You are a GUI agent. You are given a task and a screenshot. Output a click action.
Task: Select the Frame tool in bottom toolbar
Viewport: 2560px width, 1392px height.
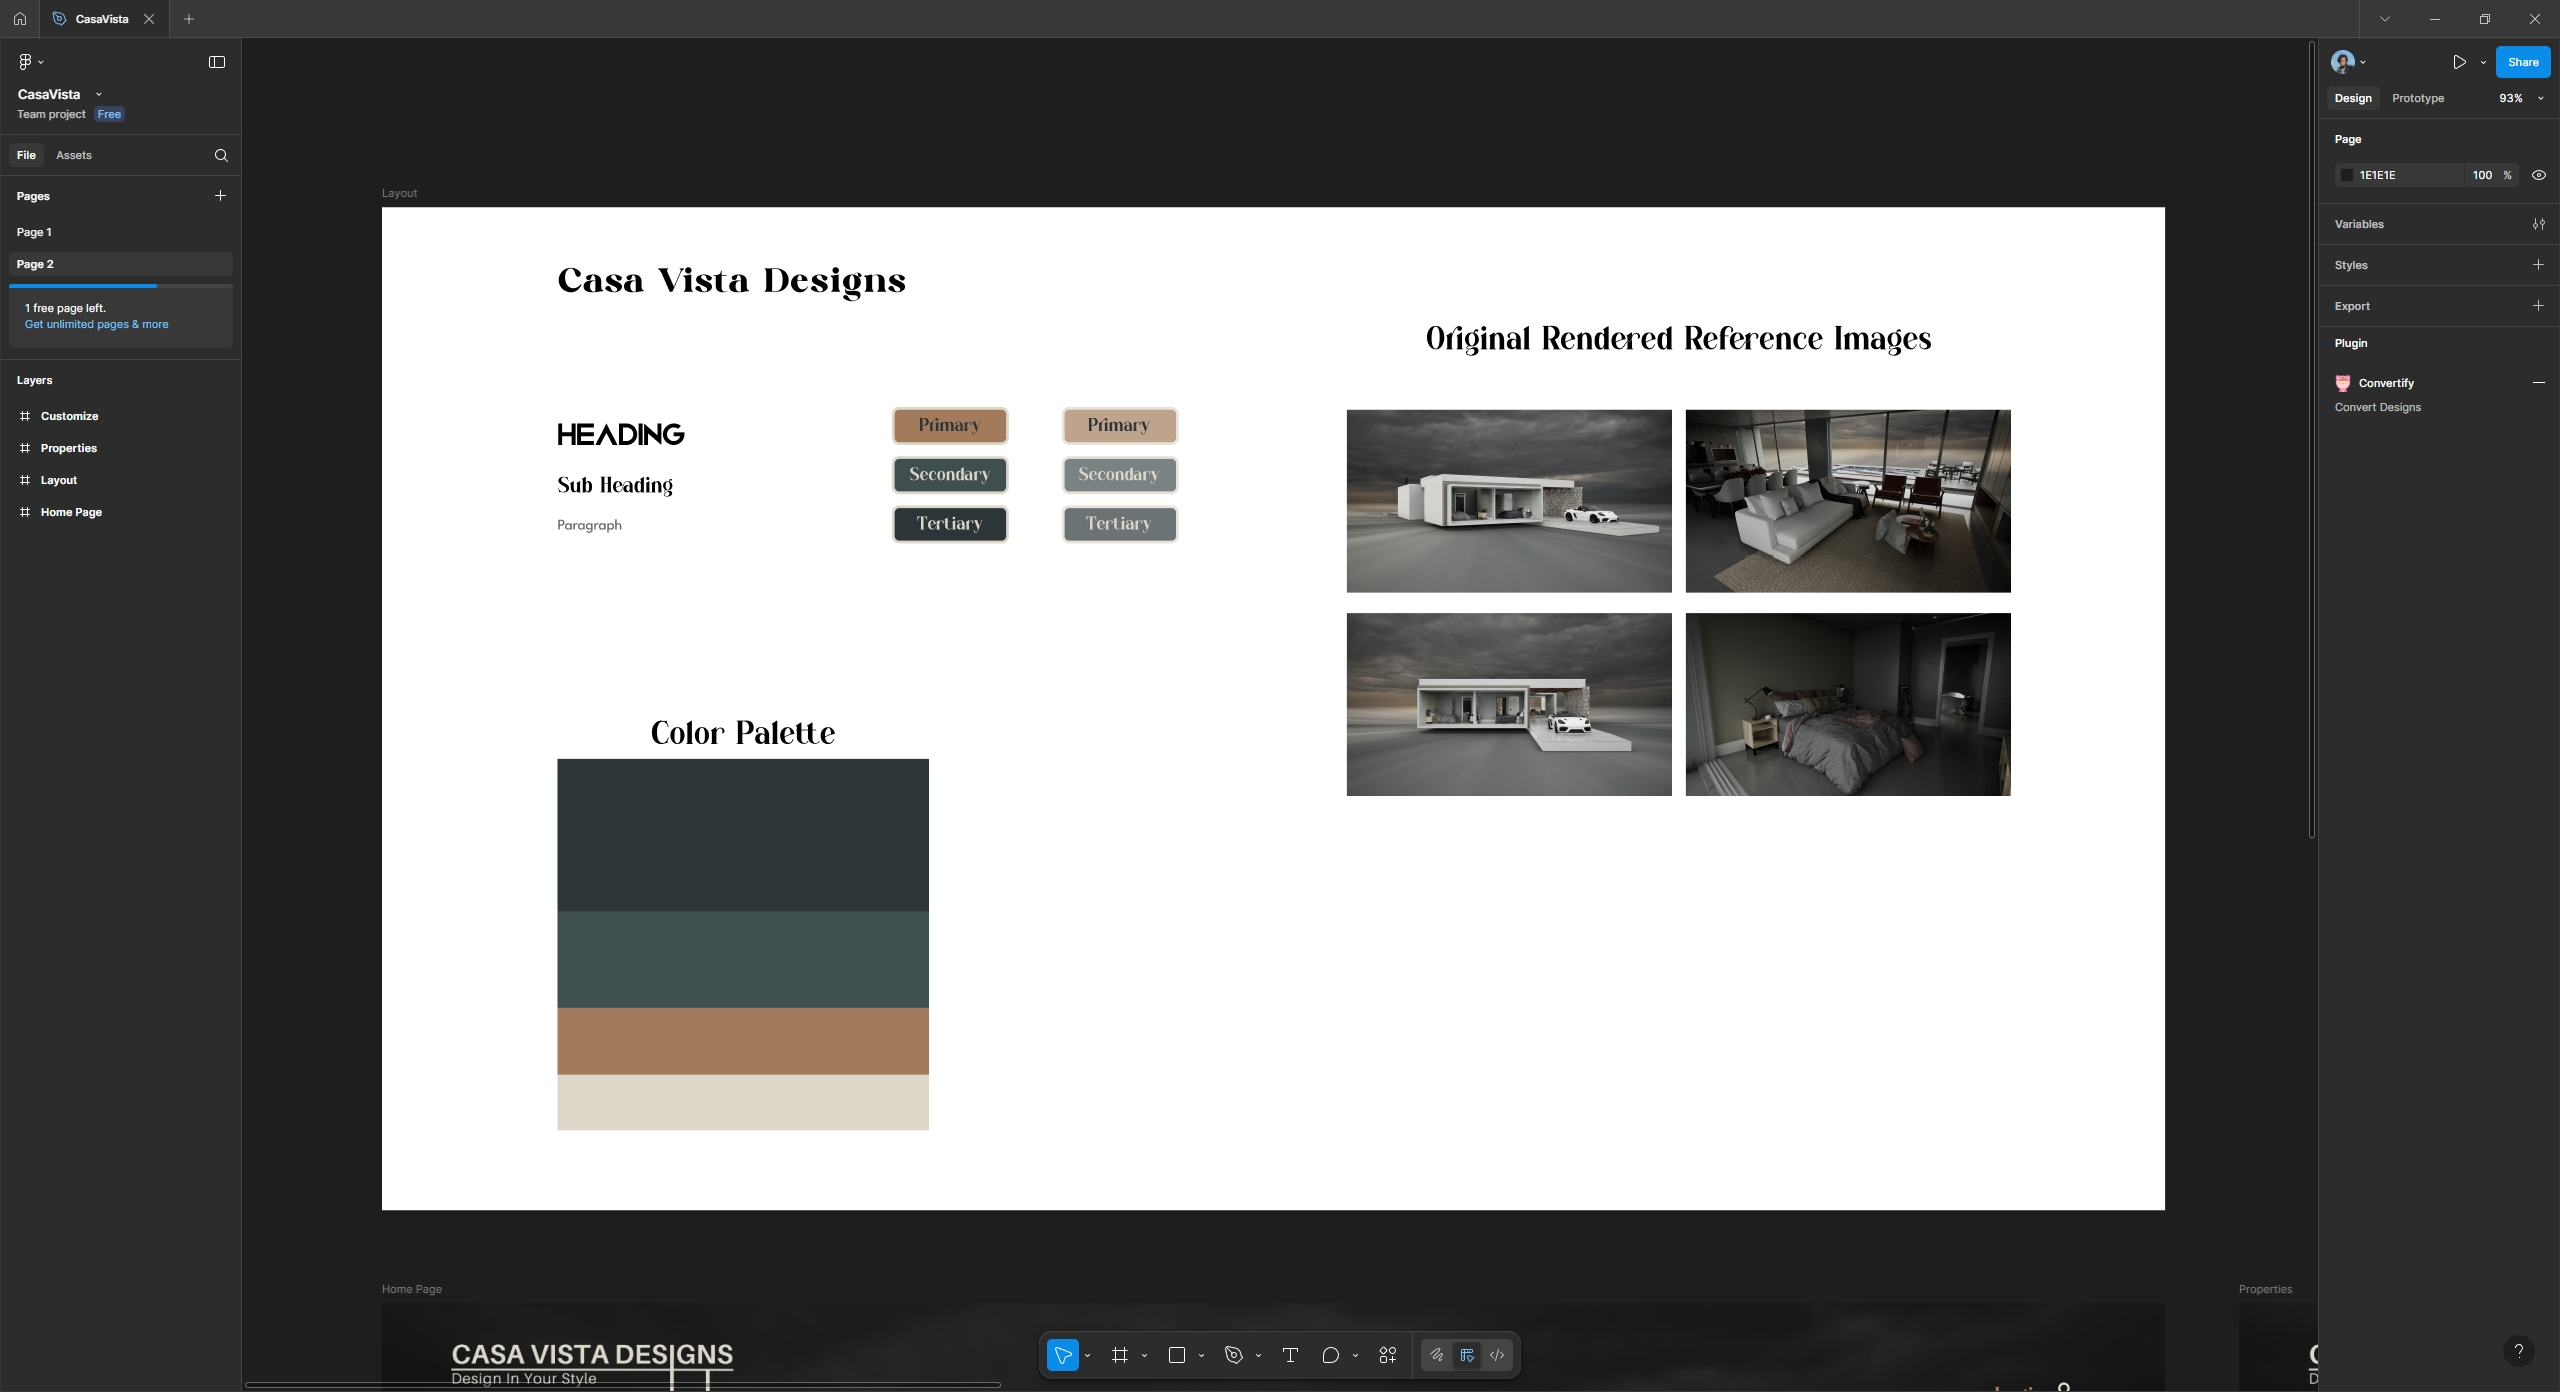tap(1119, 1355)
